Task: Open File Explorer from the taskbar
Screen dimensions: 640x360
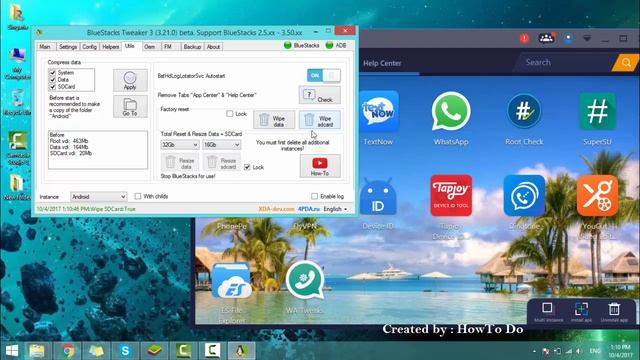Action: [37, 351]
